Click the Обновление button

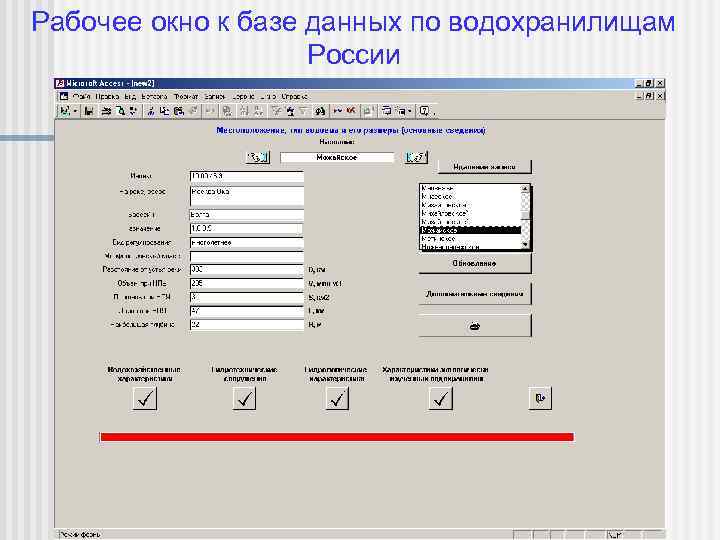click(474, 264)
